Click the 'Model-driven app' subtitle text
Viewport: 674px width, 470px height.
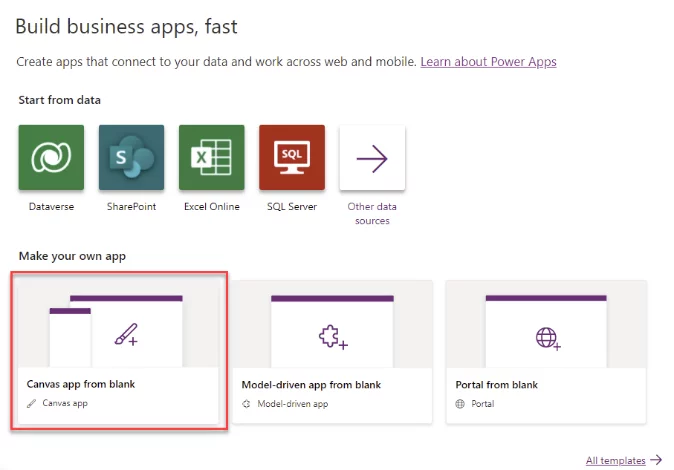[293, 404]
